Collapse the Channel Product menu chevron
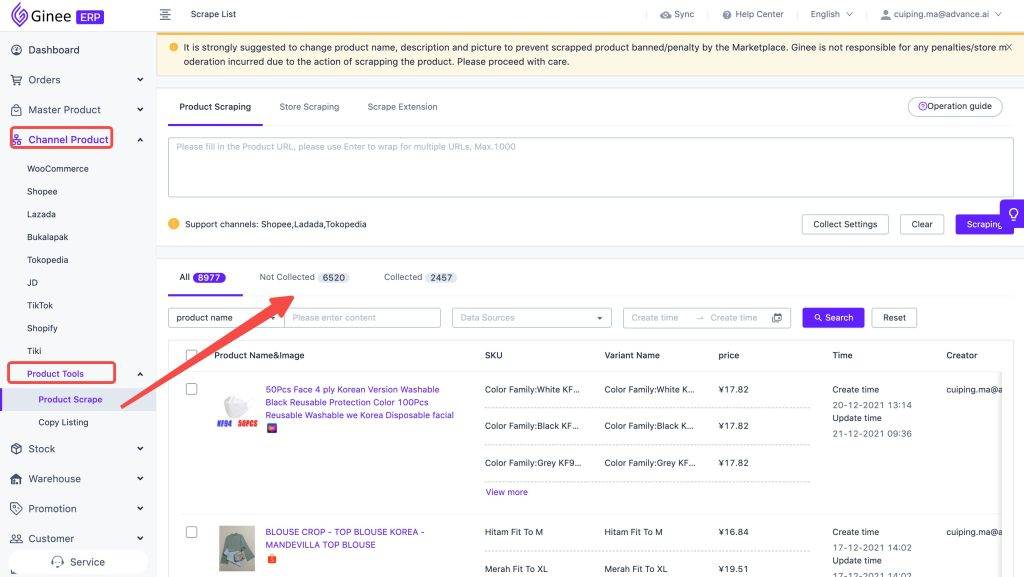Image resolution: width=1024 pixels, height=577 pixels. (140, 140)
